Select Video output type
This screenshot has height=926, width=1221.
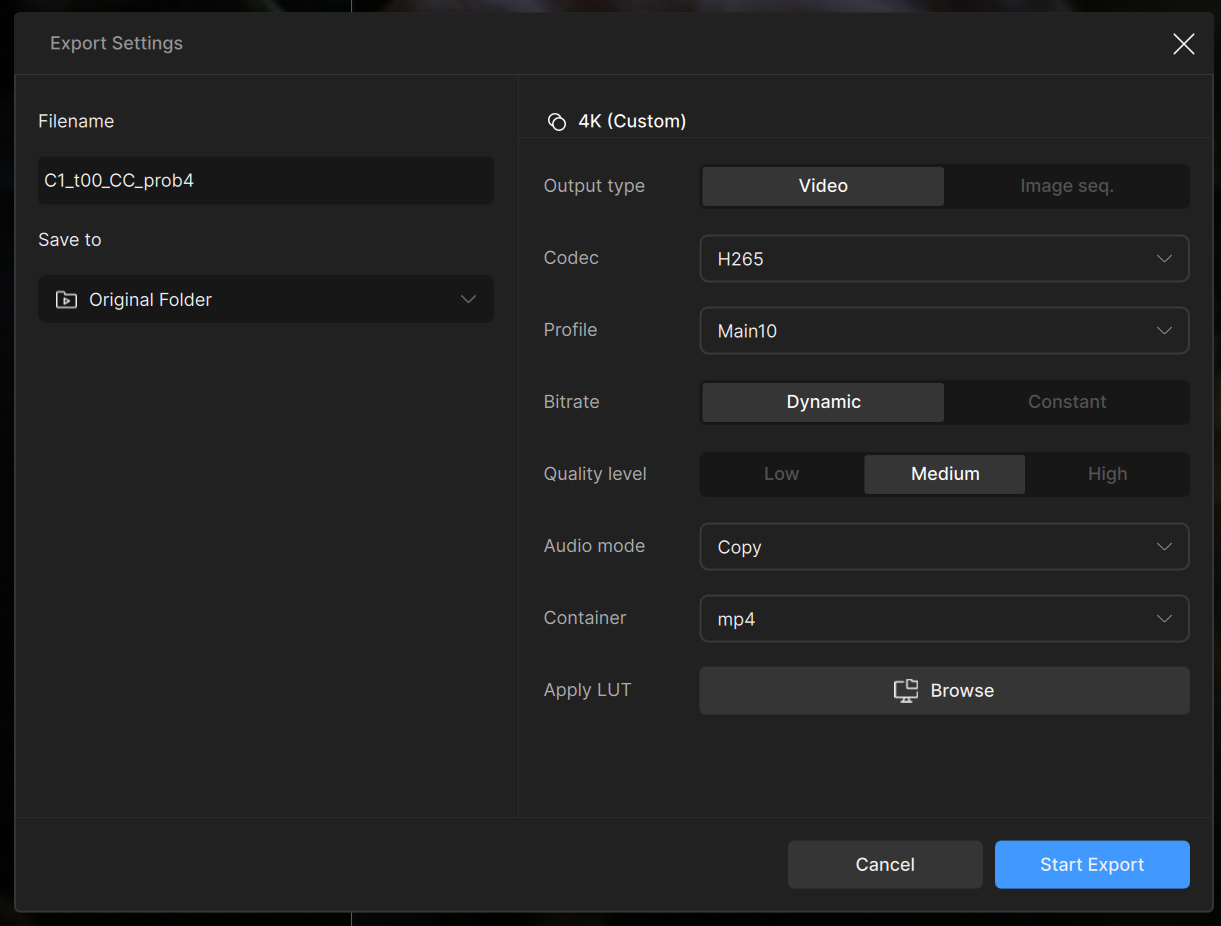[823, 186]
